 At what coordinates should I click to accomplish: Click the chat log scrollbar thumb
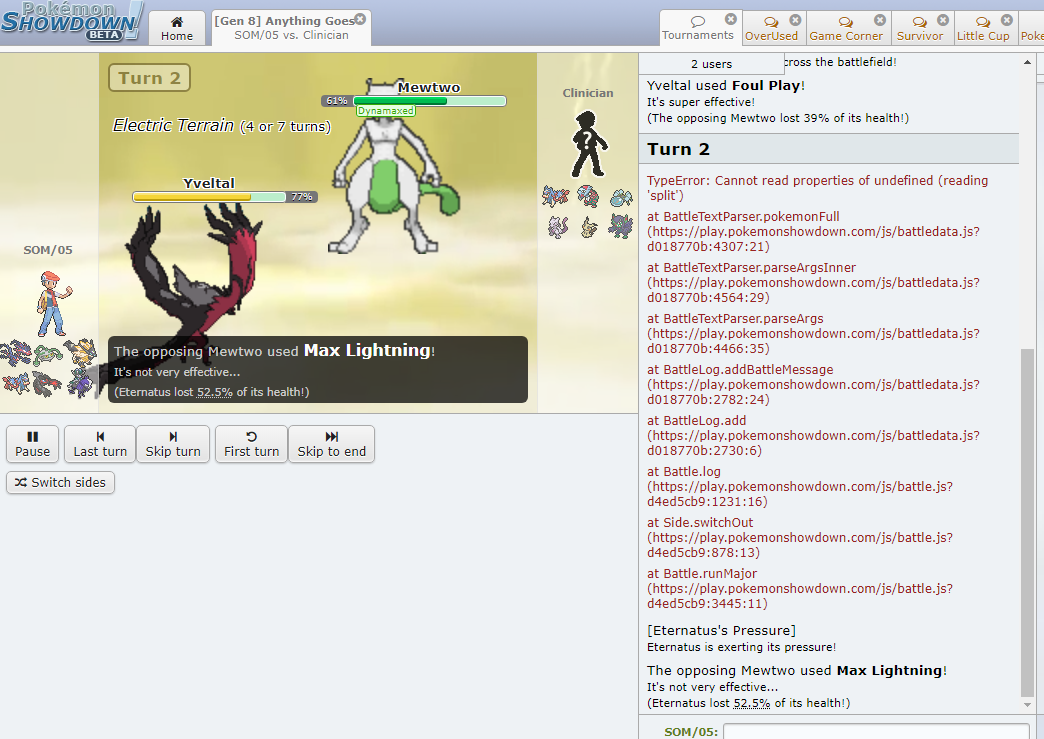[1027, 523]
